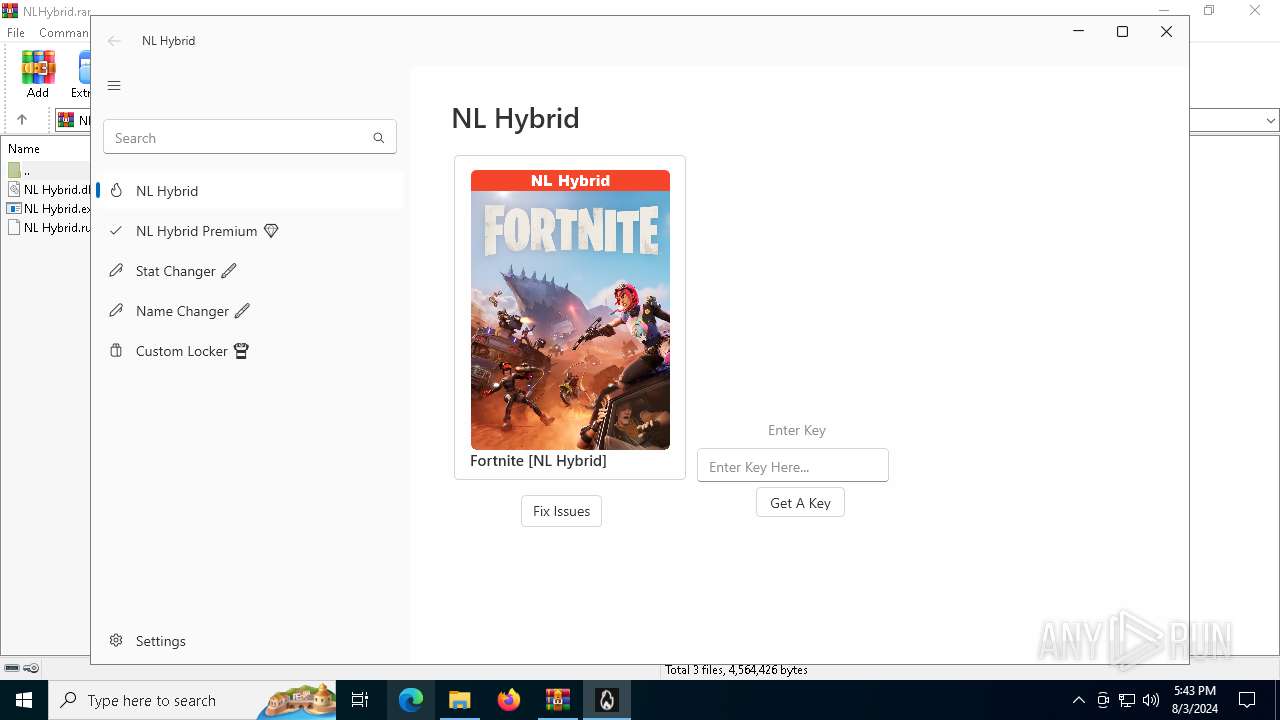
Task: Select NL Hybrid in the sidebar
Action: 250,191
